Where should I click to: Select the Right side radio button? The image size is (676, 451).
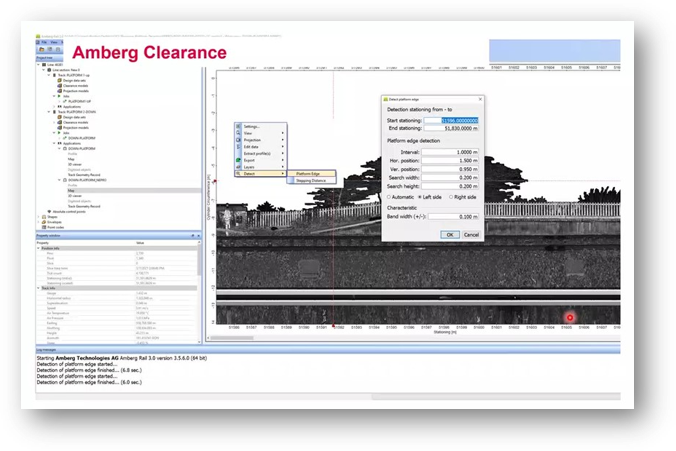tap(453, 197)
